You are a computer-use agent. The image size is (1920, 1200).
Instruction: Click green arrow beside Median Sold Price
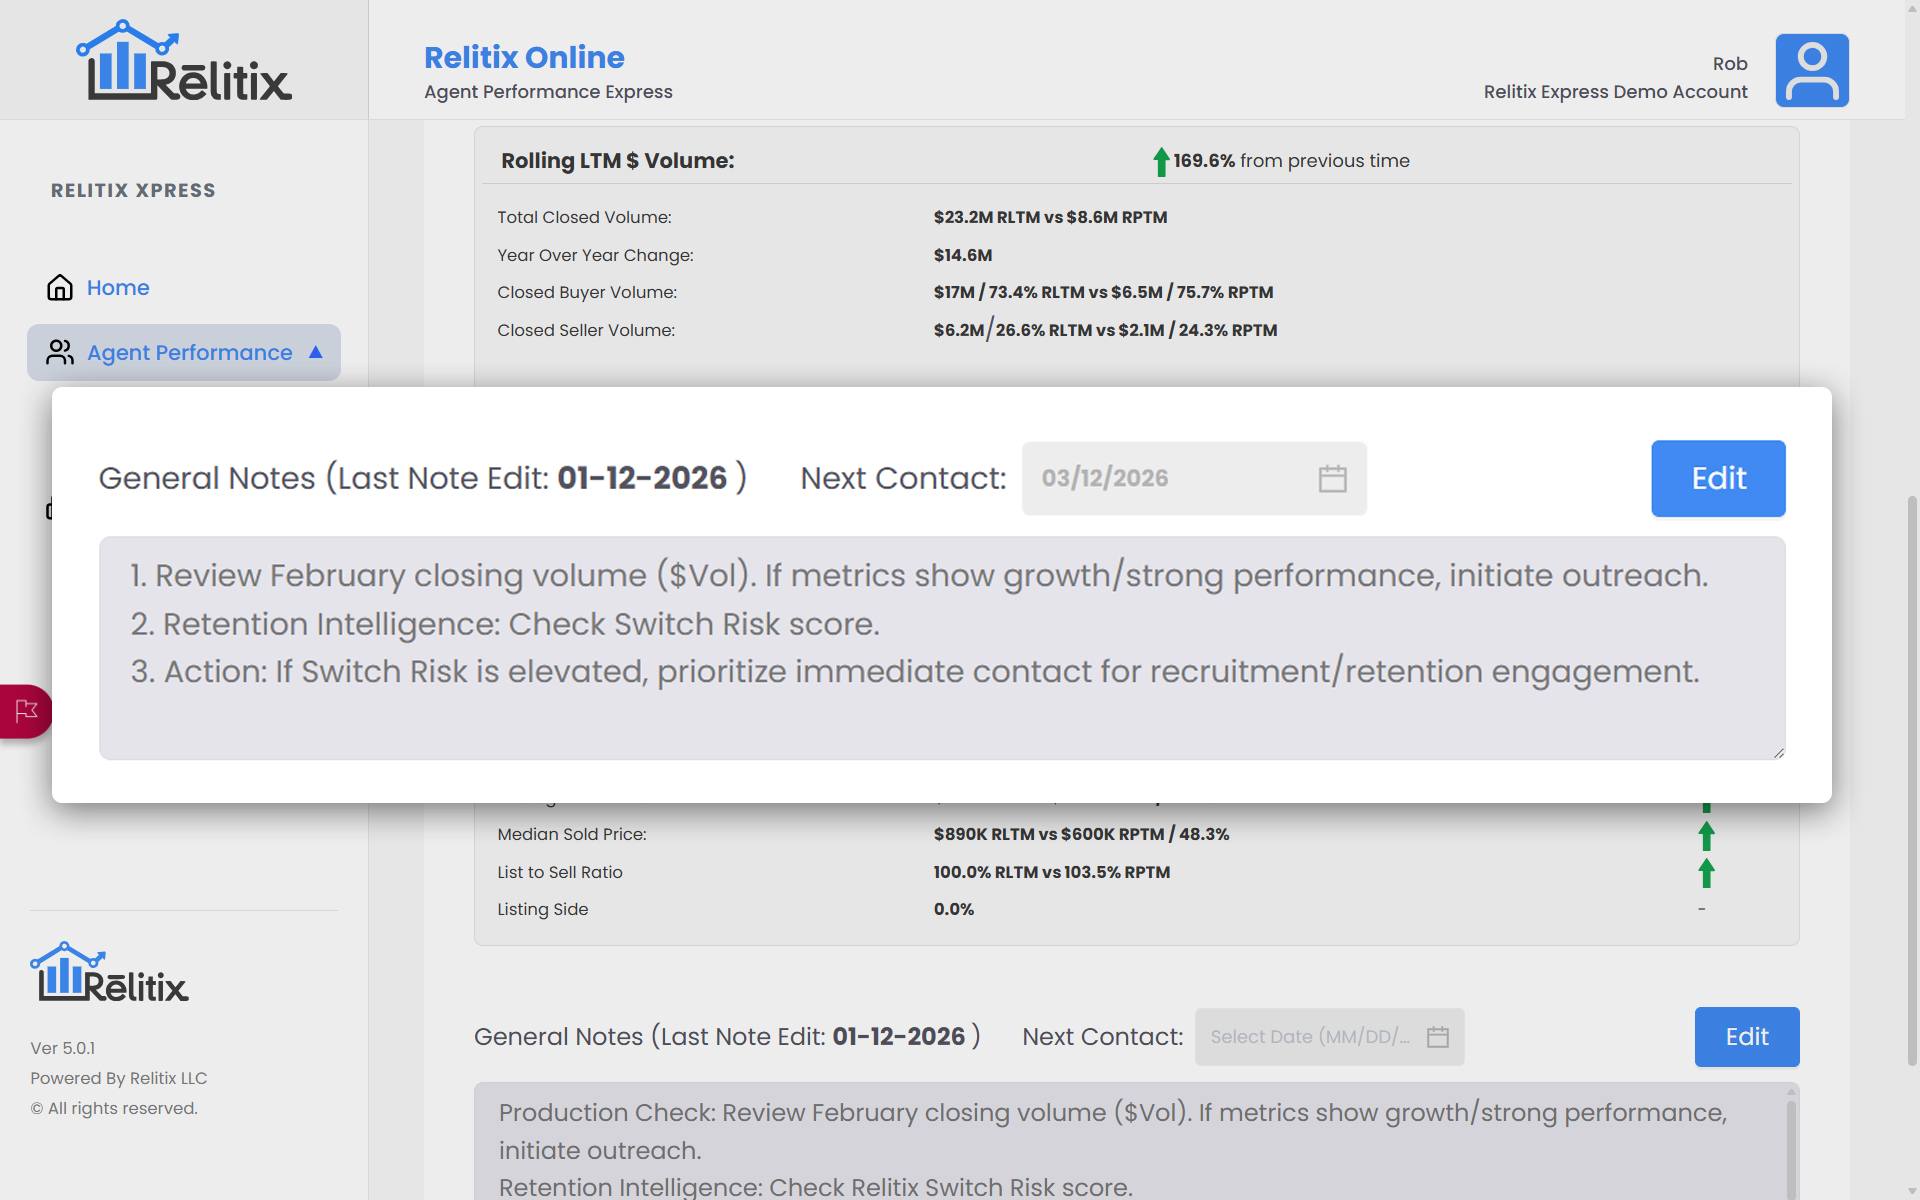coord(1706,835)
